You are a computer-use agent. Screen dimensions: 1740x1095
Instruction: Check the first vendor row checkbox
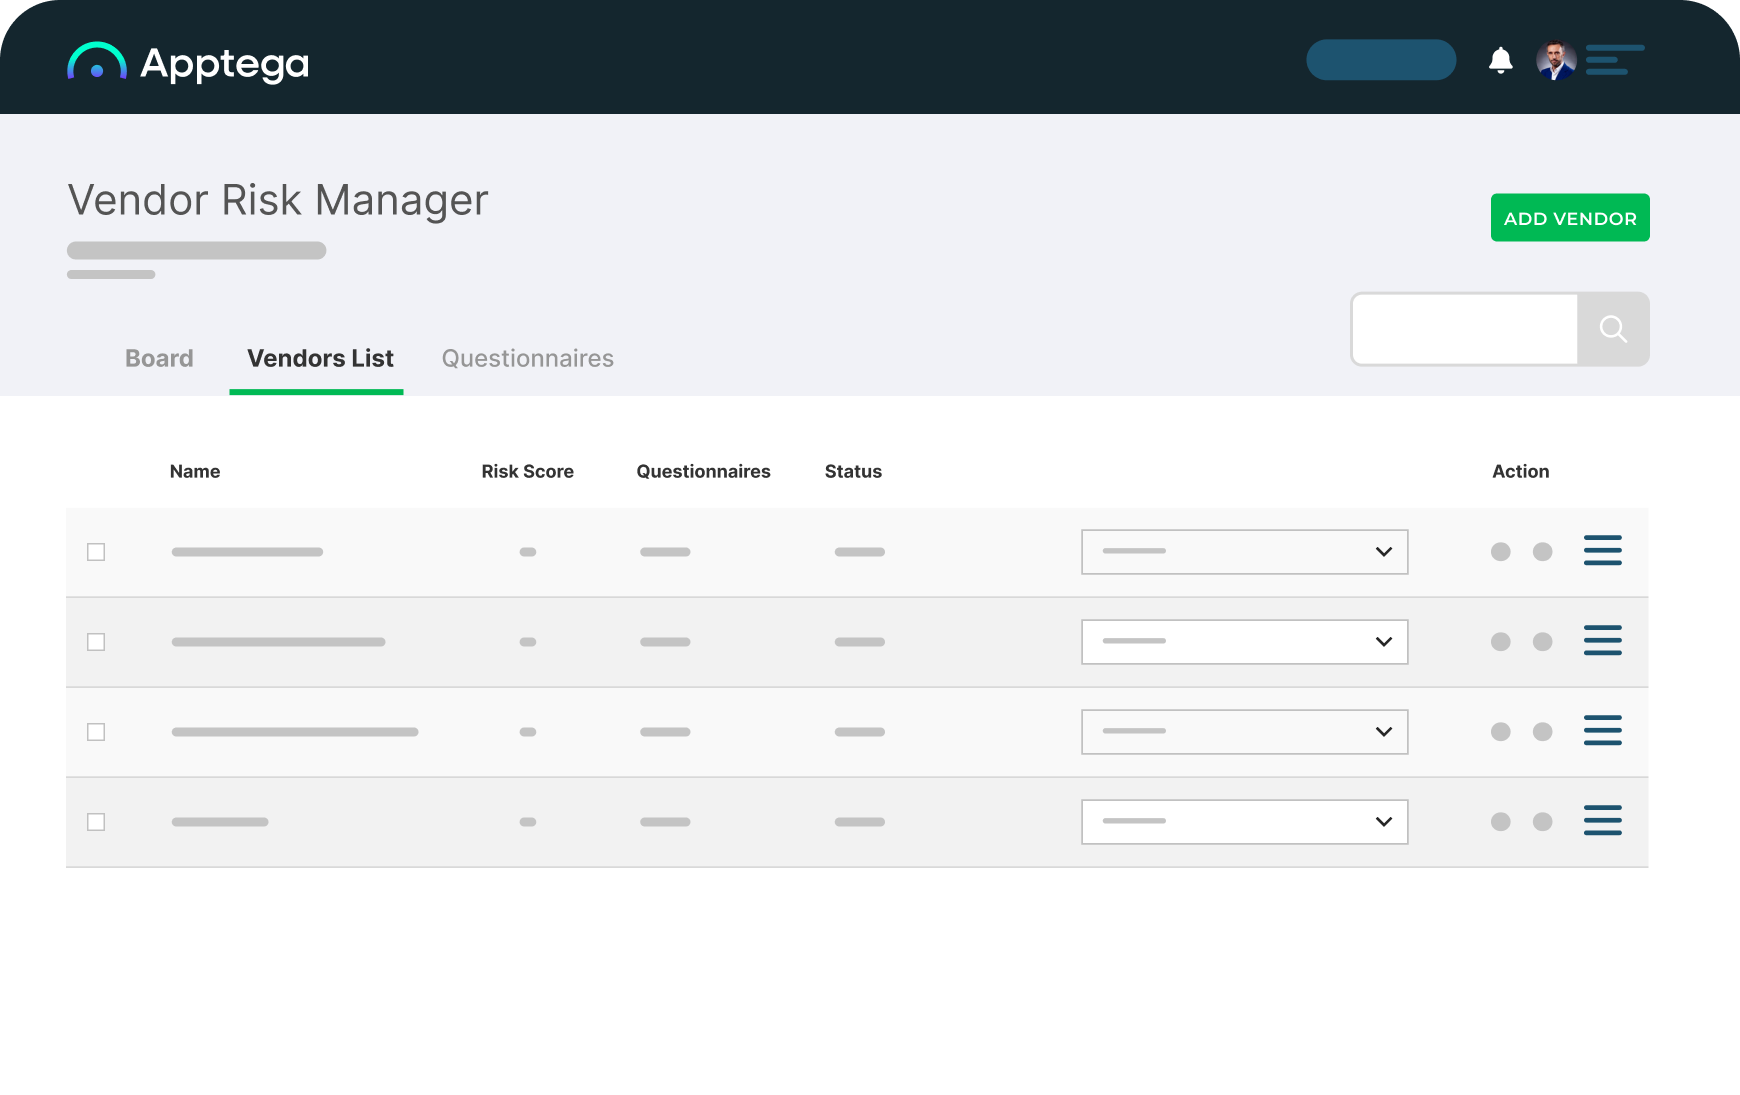(x=96, y=551)
